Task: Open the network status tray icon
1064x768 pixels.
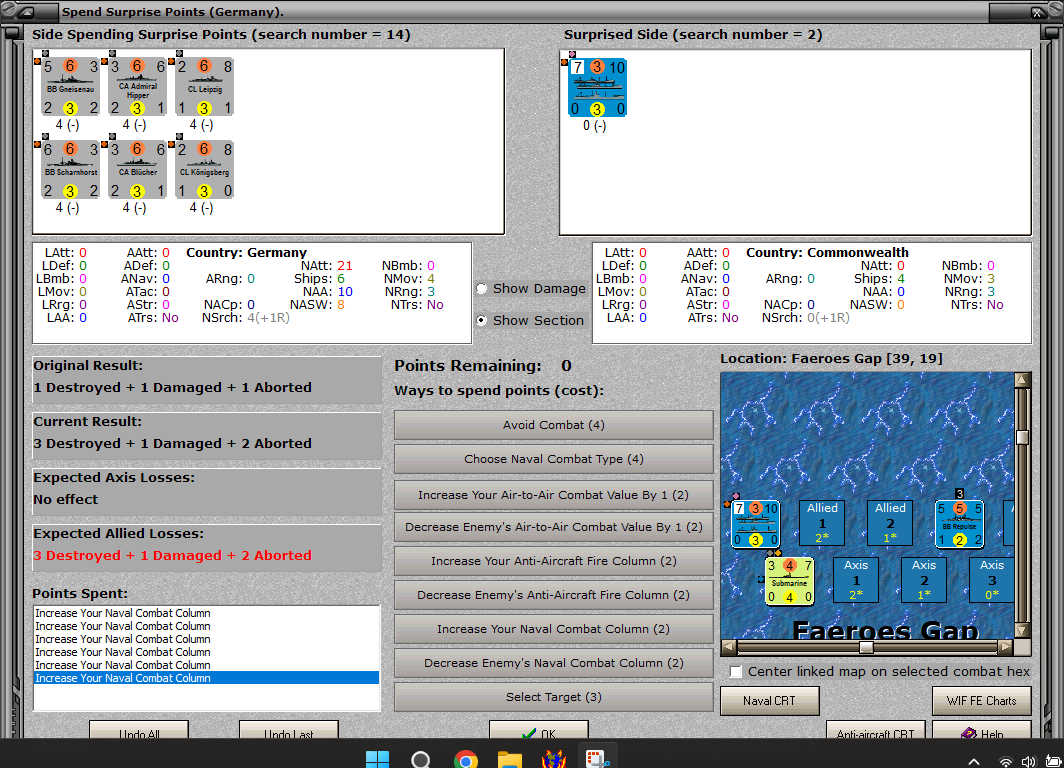Action: [x=1006, y=762]
